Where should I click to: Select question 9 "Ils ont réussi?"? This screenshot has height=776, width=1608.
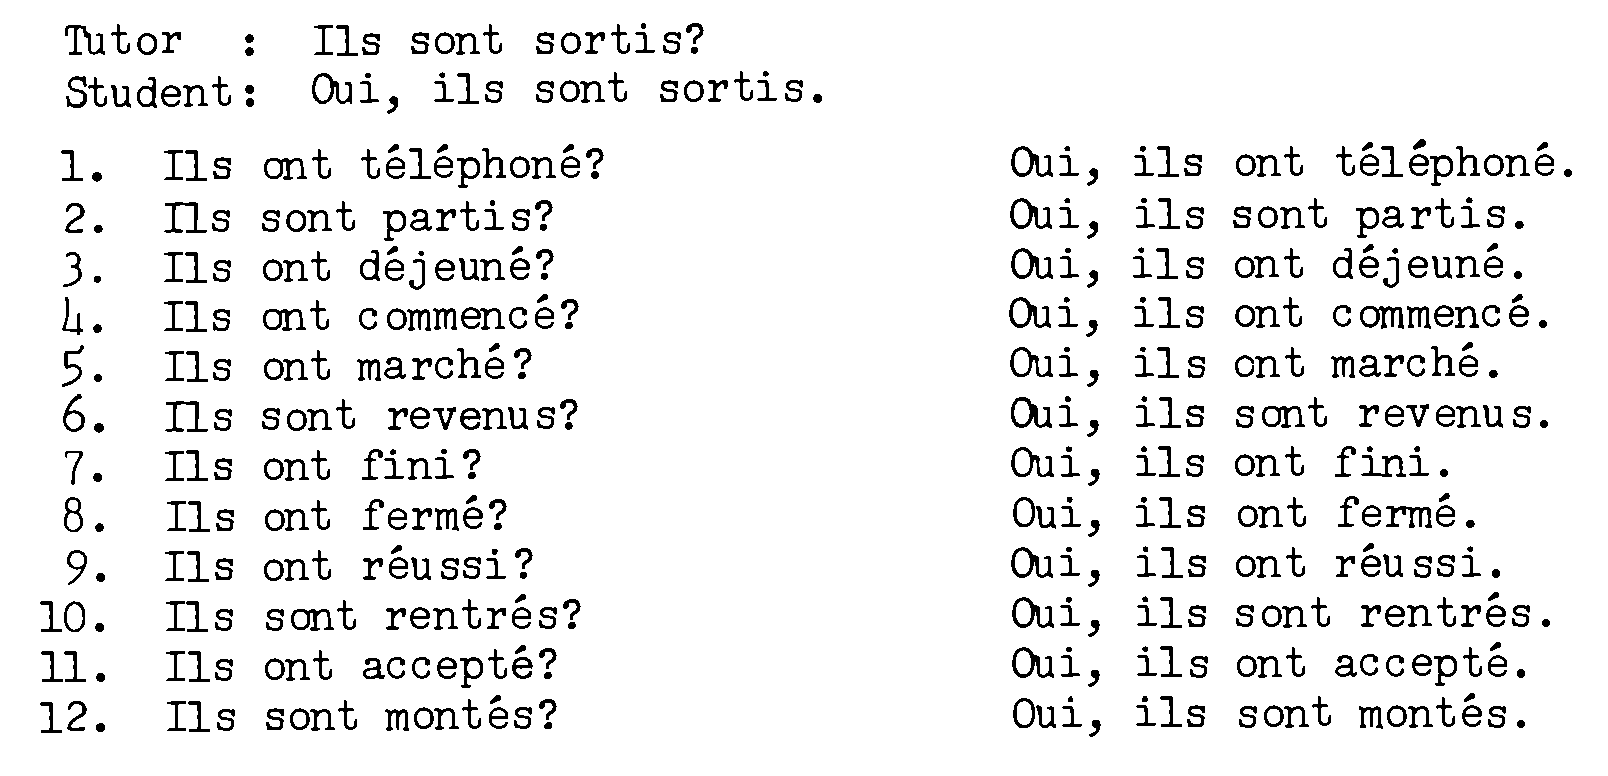point(349,567)
